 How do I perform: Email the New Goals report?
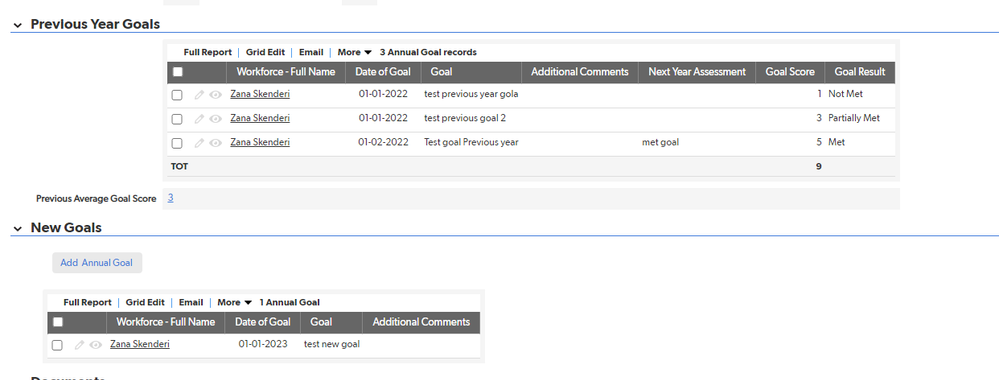click(190, 302)
